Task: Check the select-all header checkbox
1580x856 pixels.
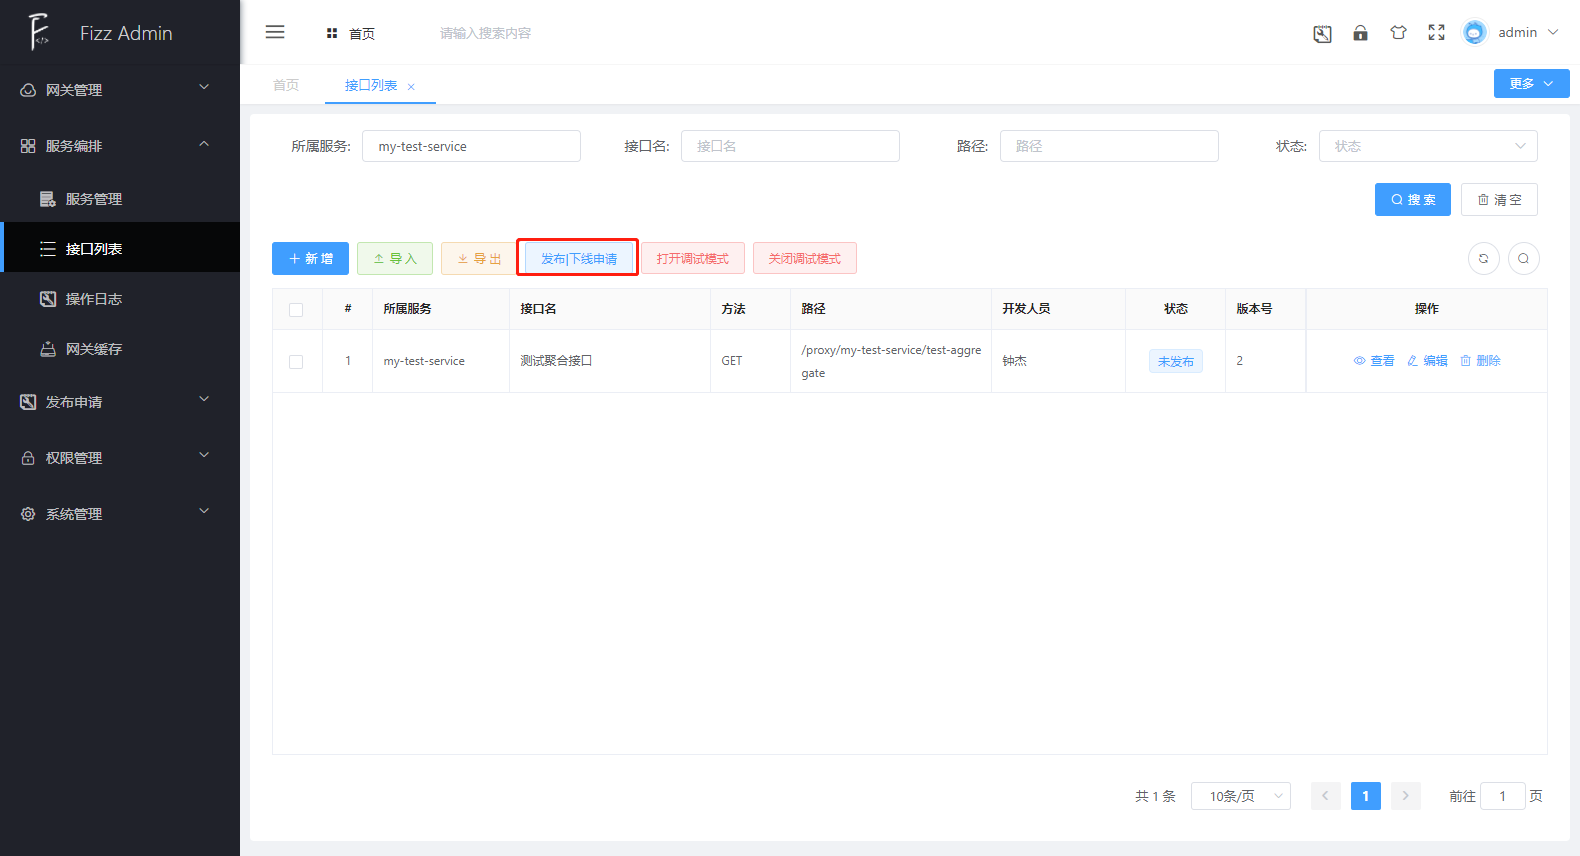Action: click(x=296, y=310)
